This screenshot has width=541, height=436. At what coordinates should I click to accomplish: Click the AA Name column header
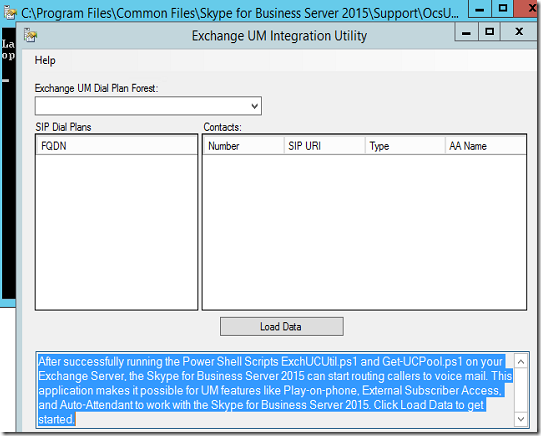485,146
